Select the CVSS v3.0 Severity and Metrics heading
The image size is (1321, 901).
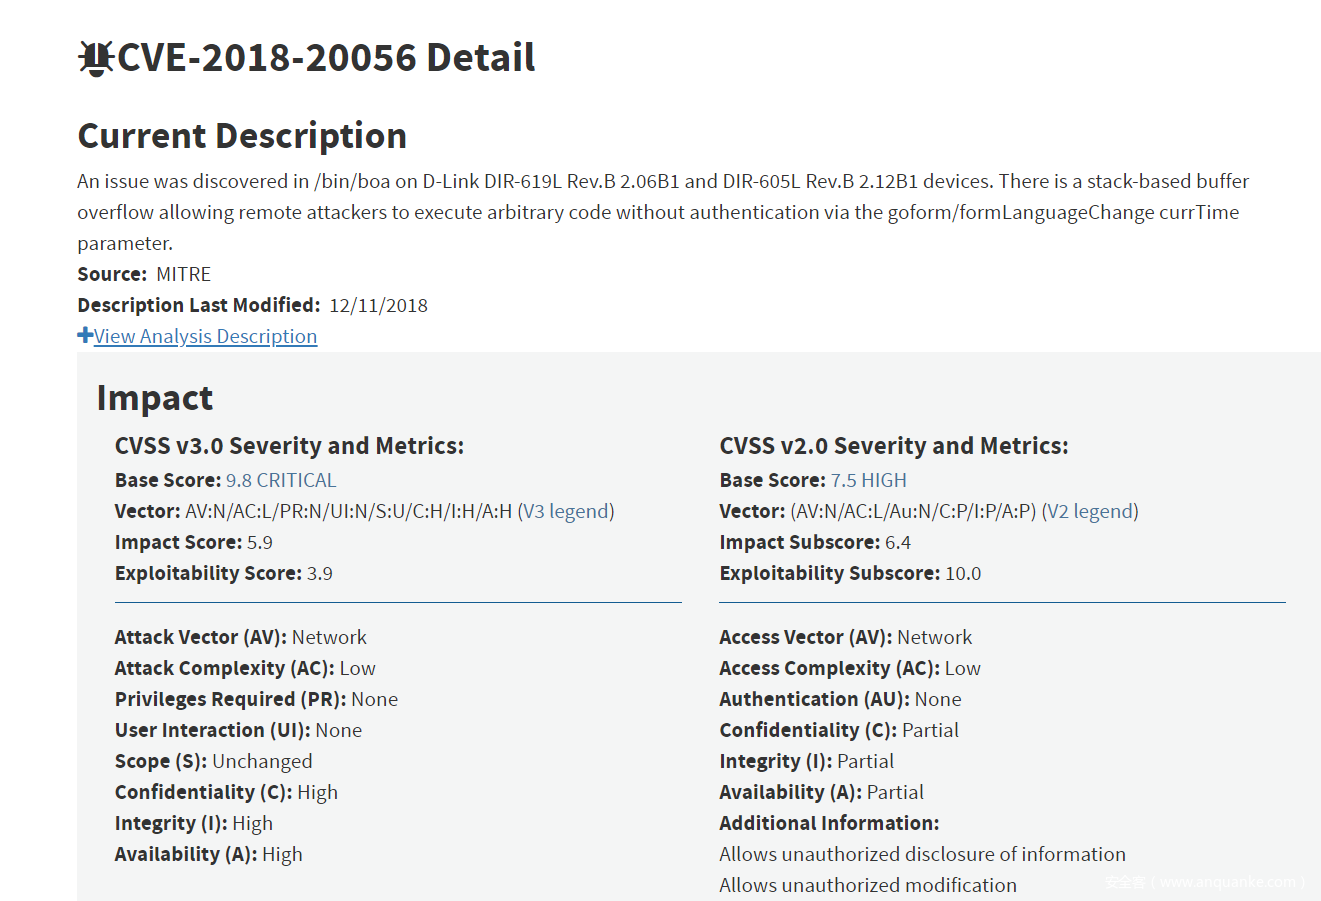(289, 446)
